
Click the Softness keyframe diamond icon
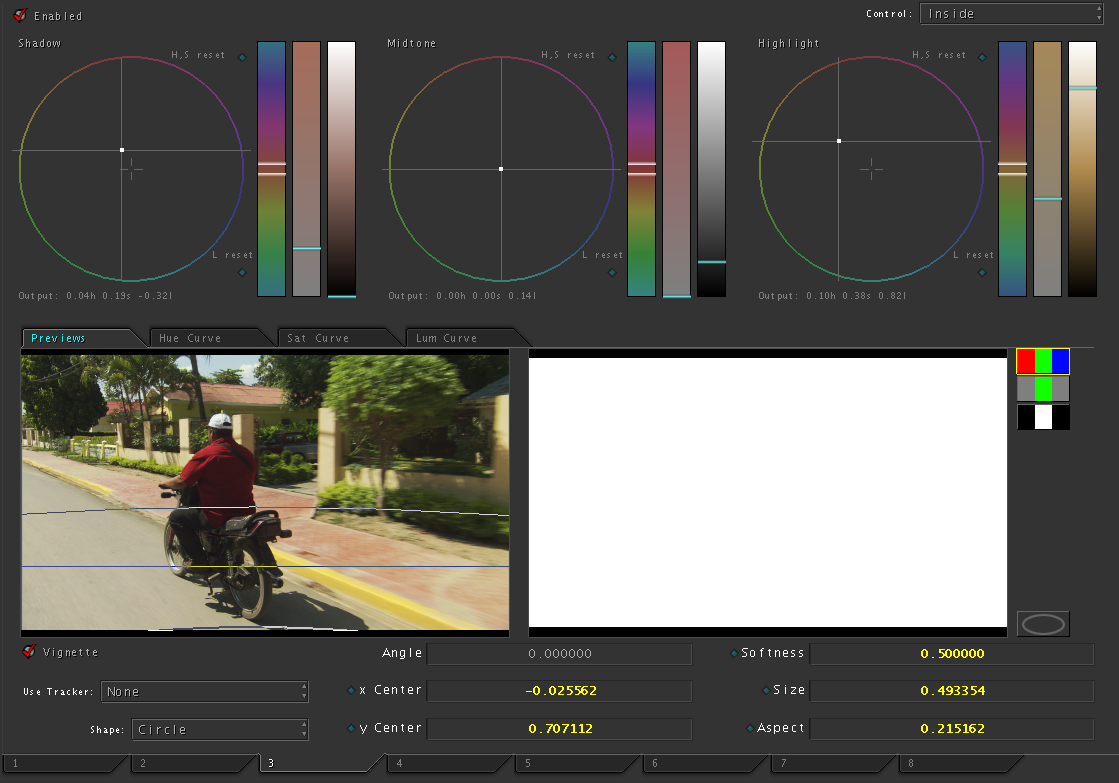click(x=734, y=653)
